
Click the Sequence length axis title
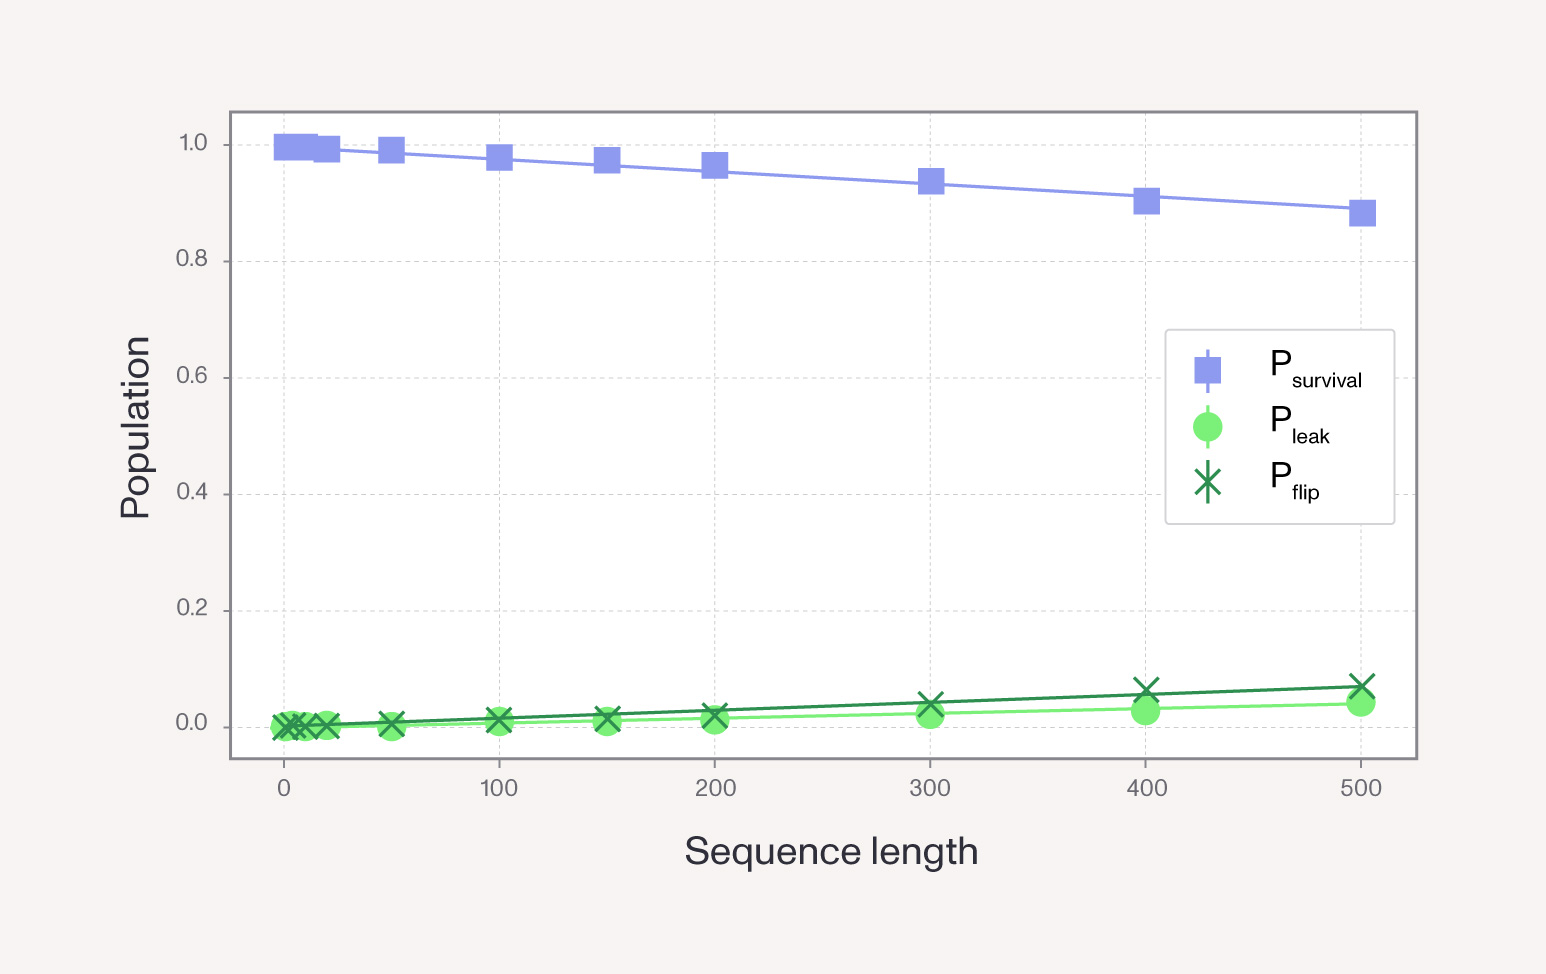[831, 852]
